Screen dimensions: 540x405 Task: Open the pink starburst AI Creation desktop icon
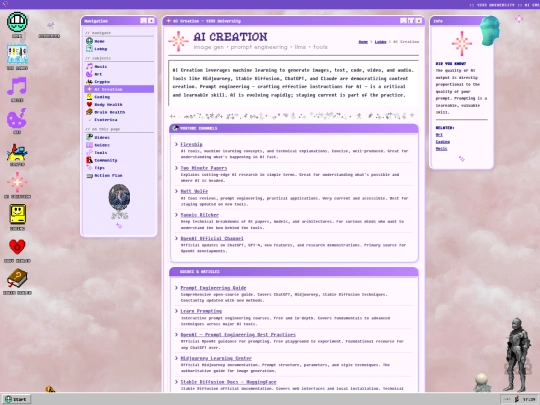click(17, 183)
